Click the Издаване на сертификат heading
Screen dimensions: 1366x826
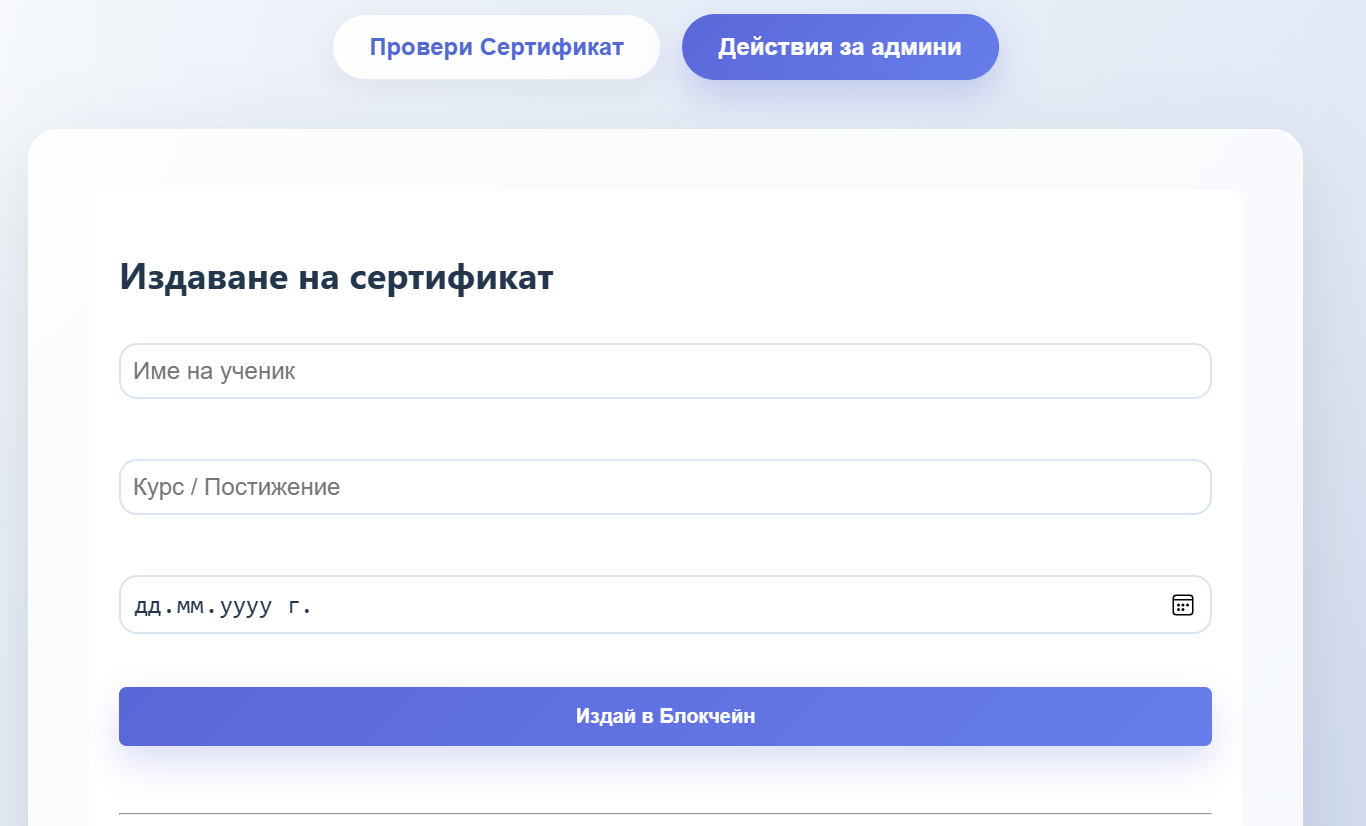click(336, 277)
